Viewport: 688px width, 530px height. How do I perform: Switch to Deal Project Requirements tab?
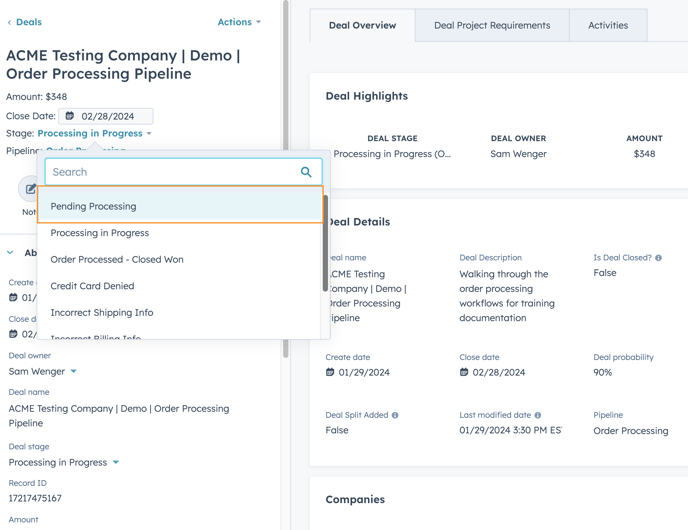pyautogui.click(x=492, y=25)
